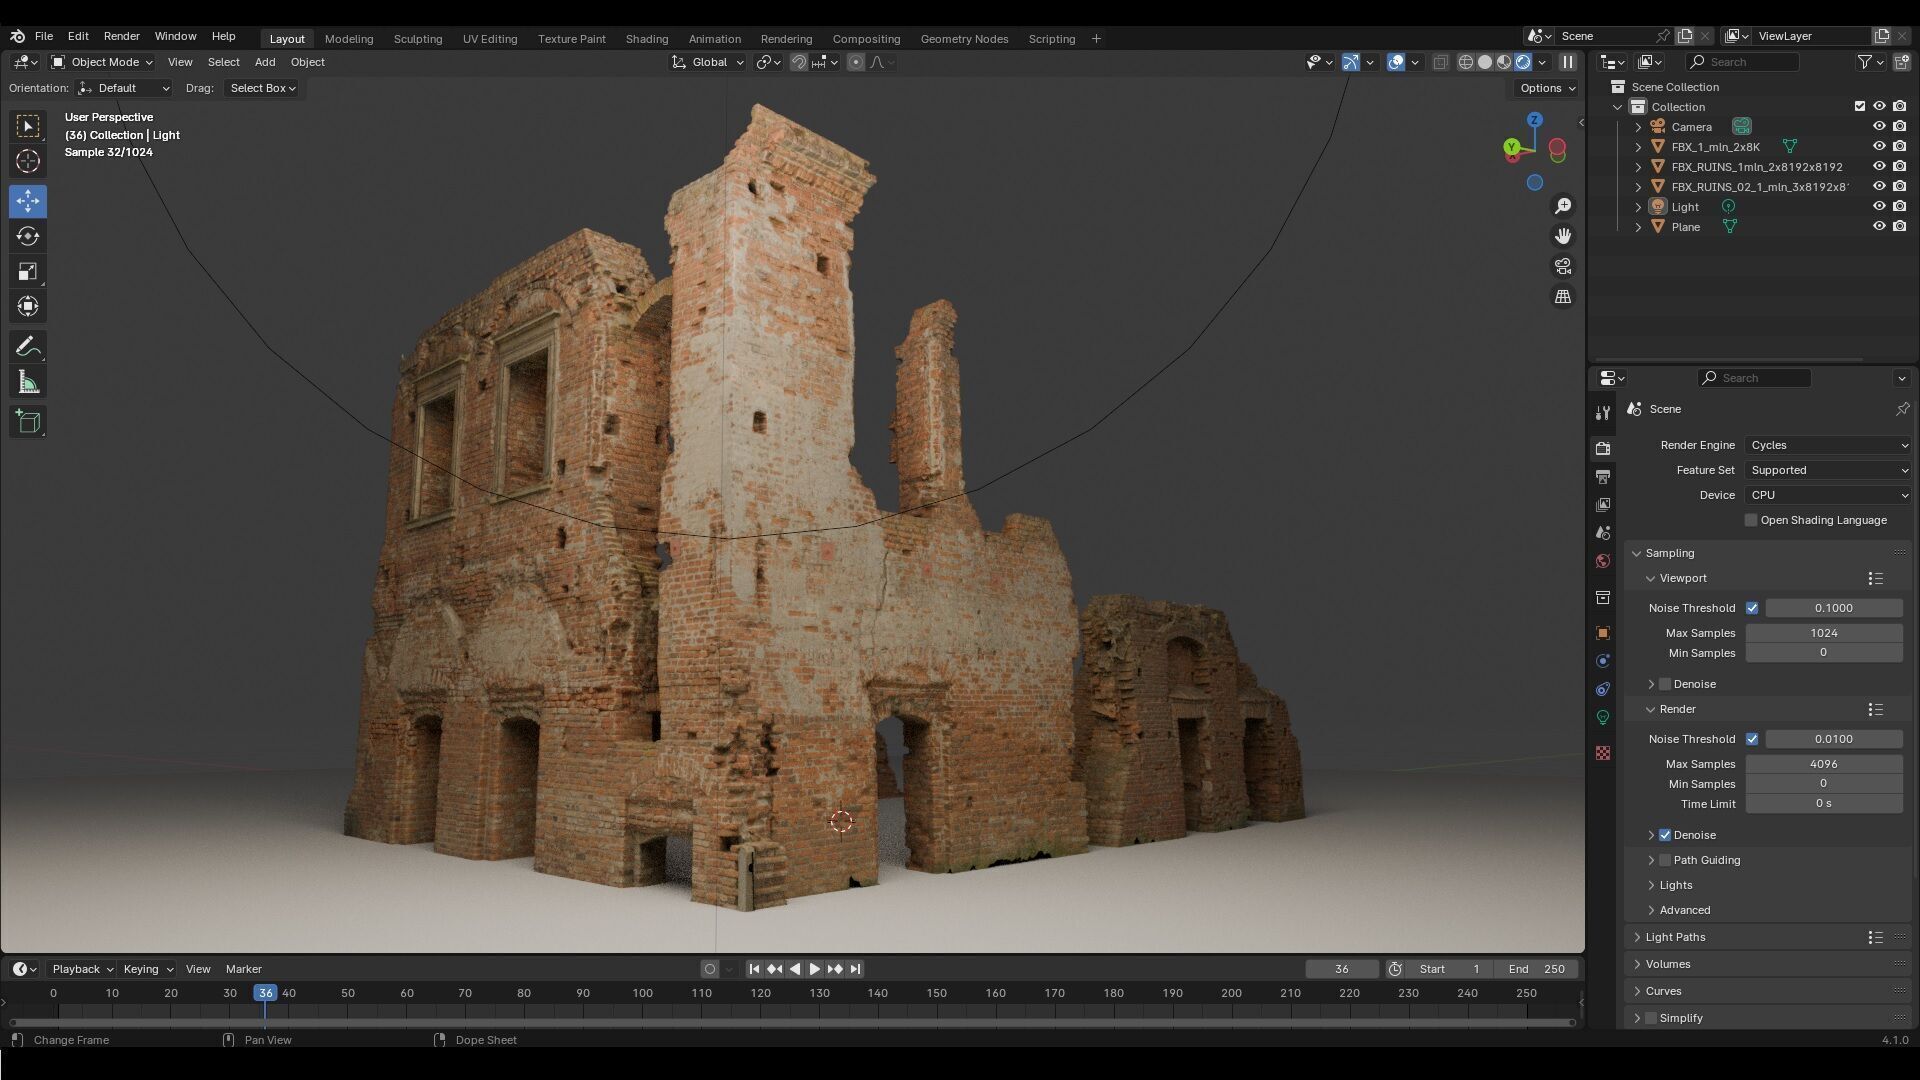Open the Texture properties tab
Image resolution: width=1920 pixels, height=1080 pixels.
(1603, 752)
